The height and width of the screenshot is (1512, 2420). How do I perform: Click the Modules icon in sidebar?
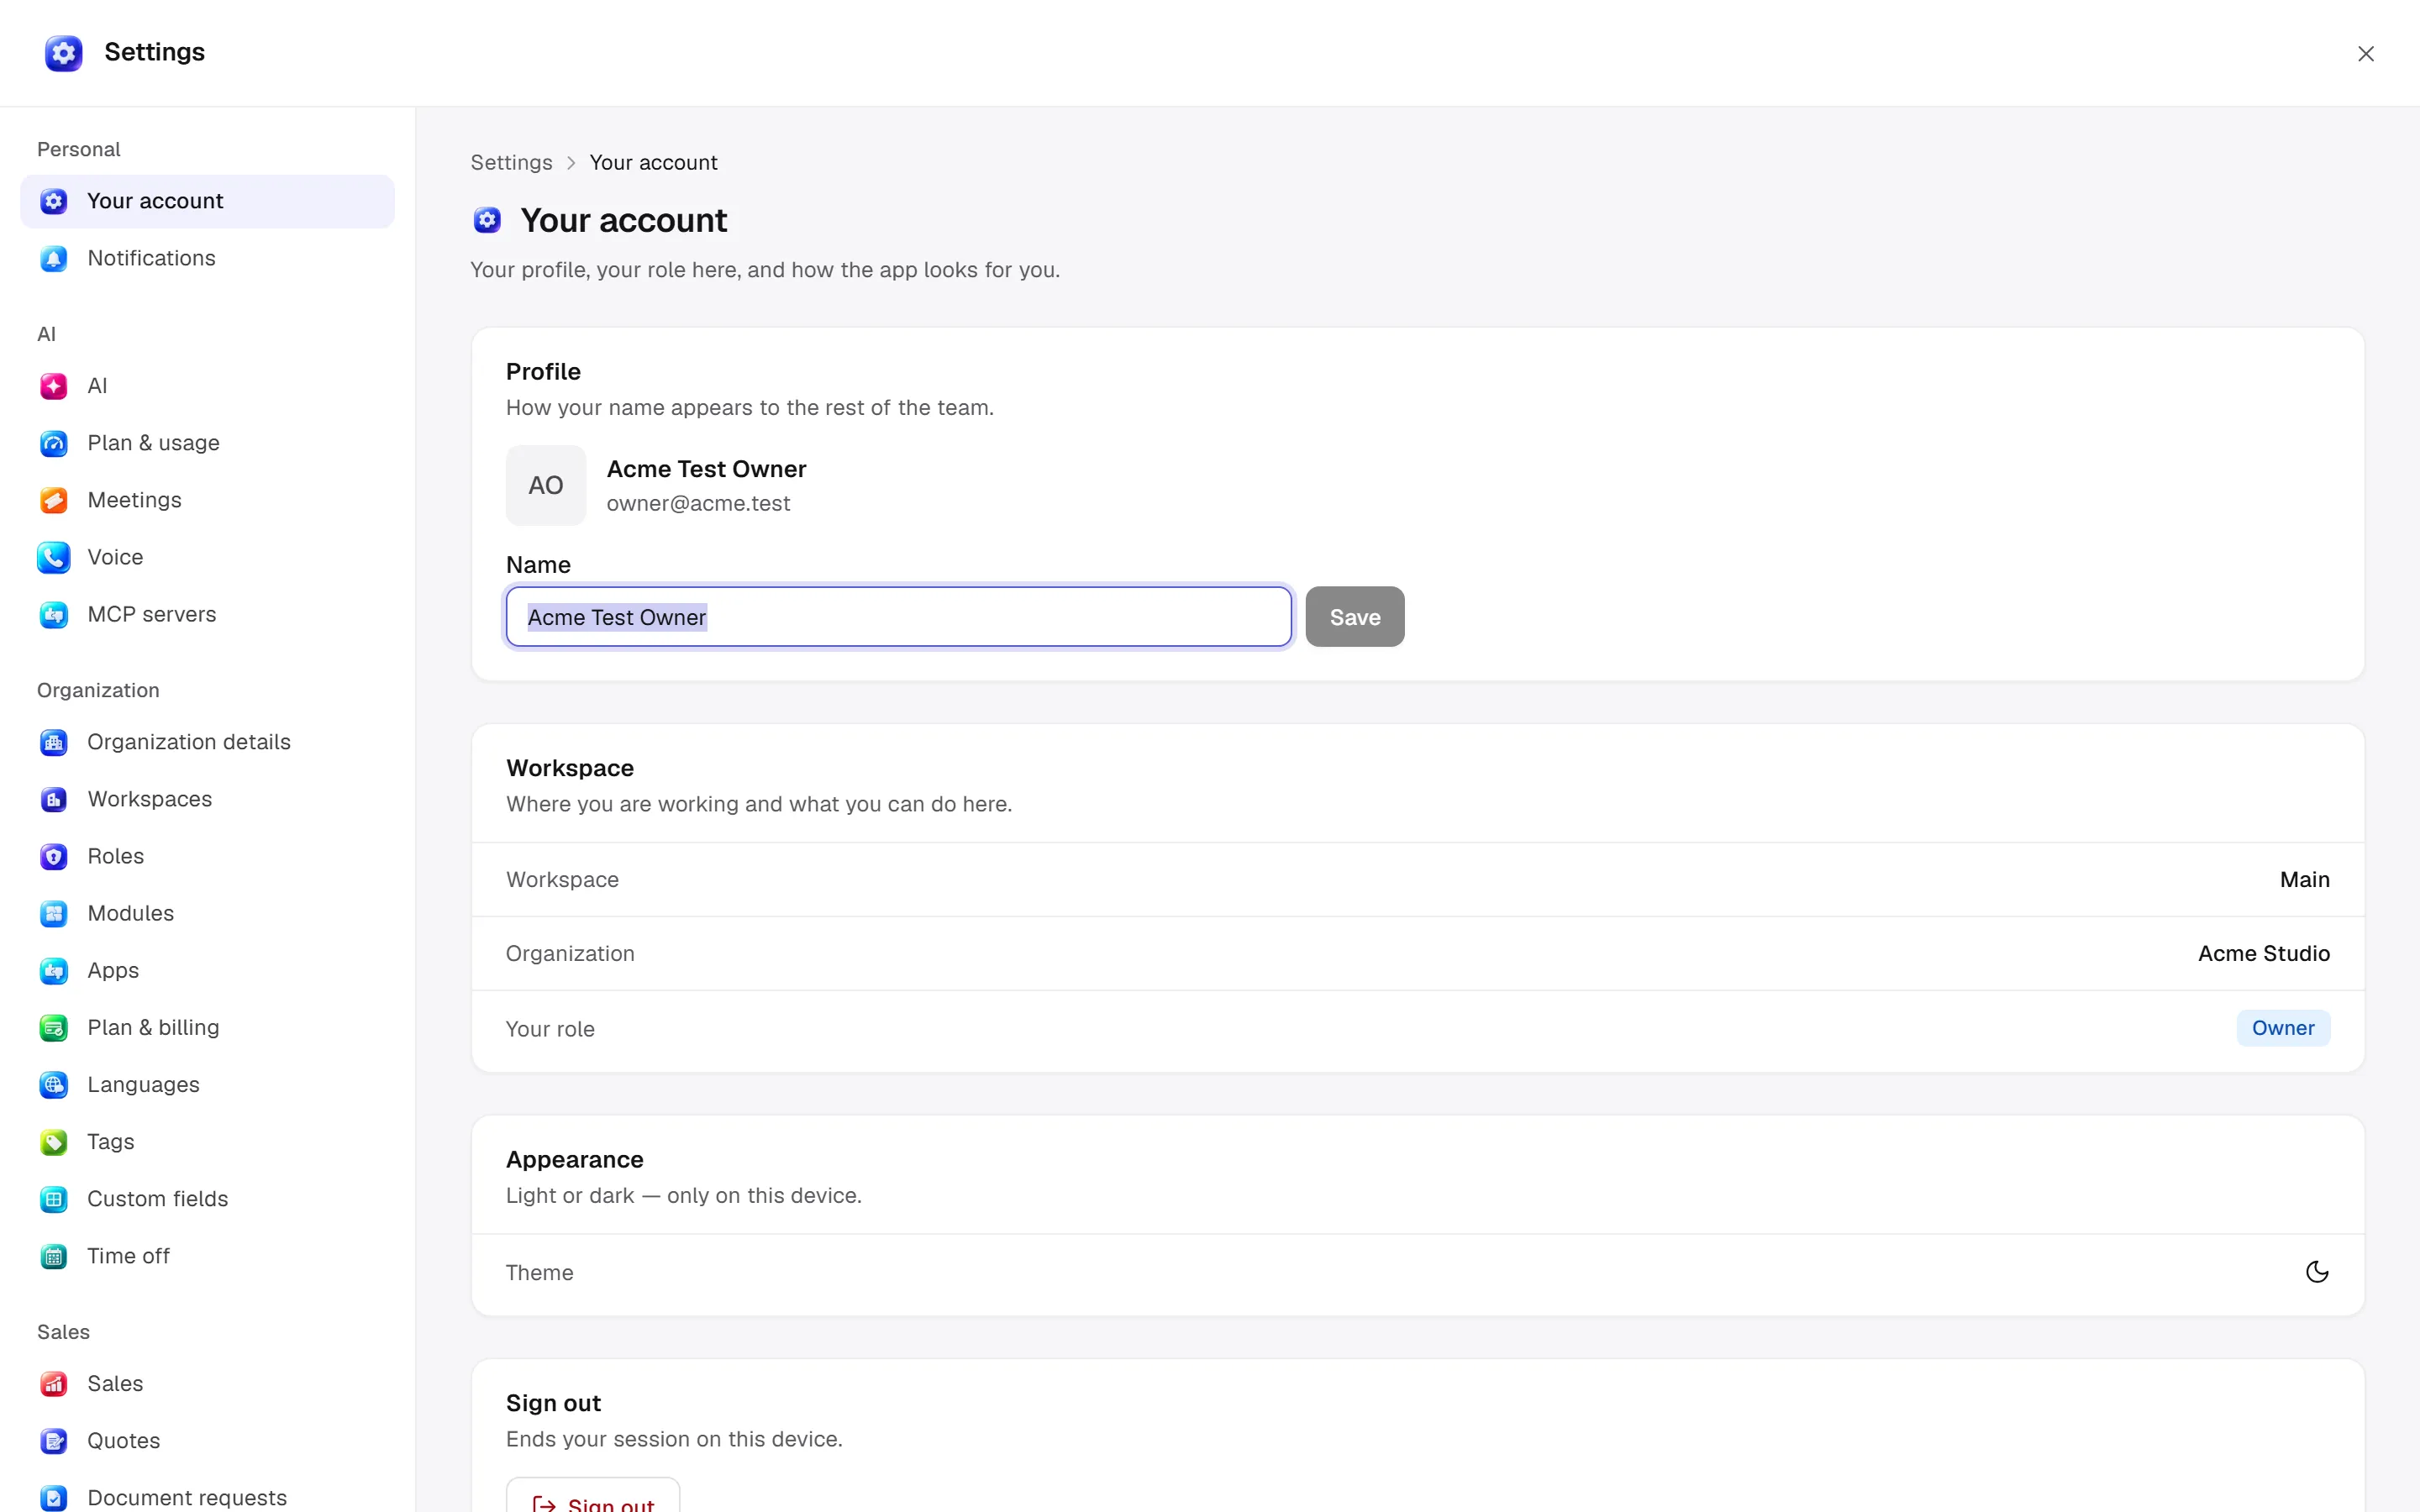(54, 913)
